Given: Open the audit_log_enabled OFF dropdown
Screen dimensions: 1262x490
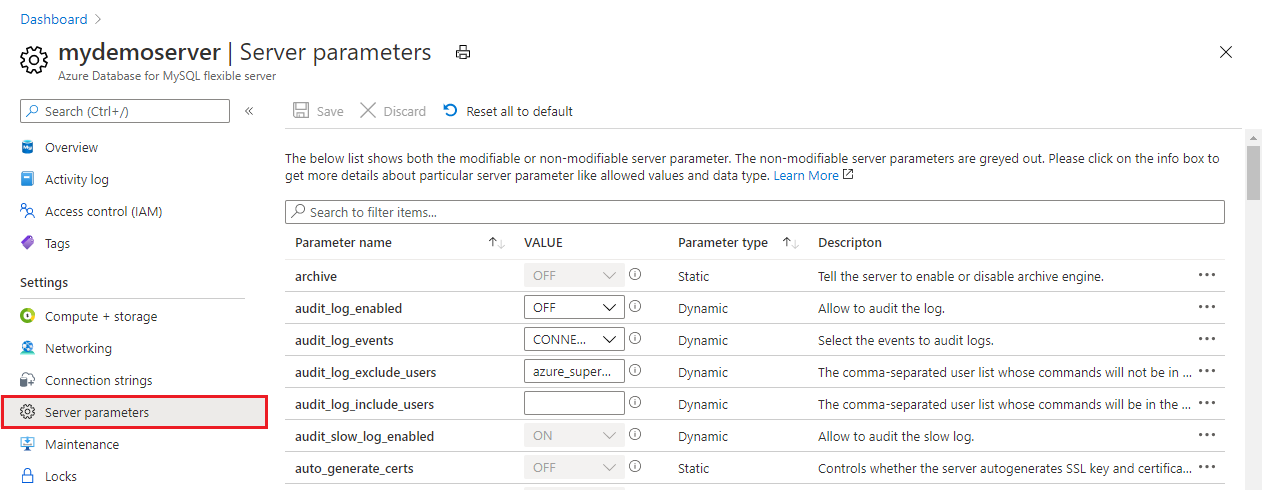Looking at the screenshot, I should point(574,308).
